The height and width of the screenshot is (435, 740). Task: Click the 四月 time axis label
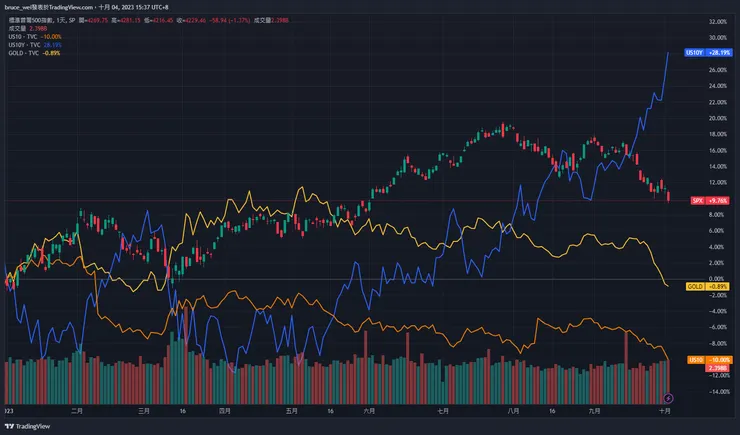pyautogui.click(x=225, y=411)
